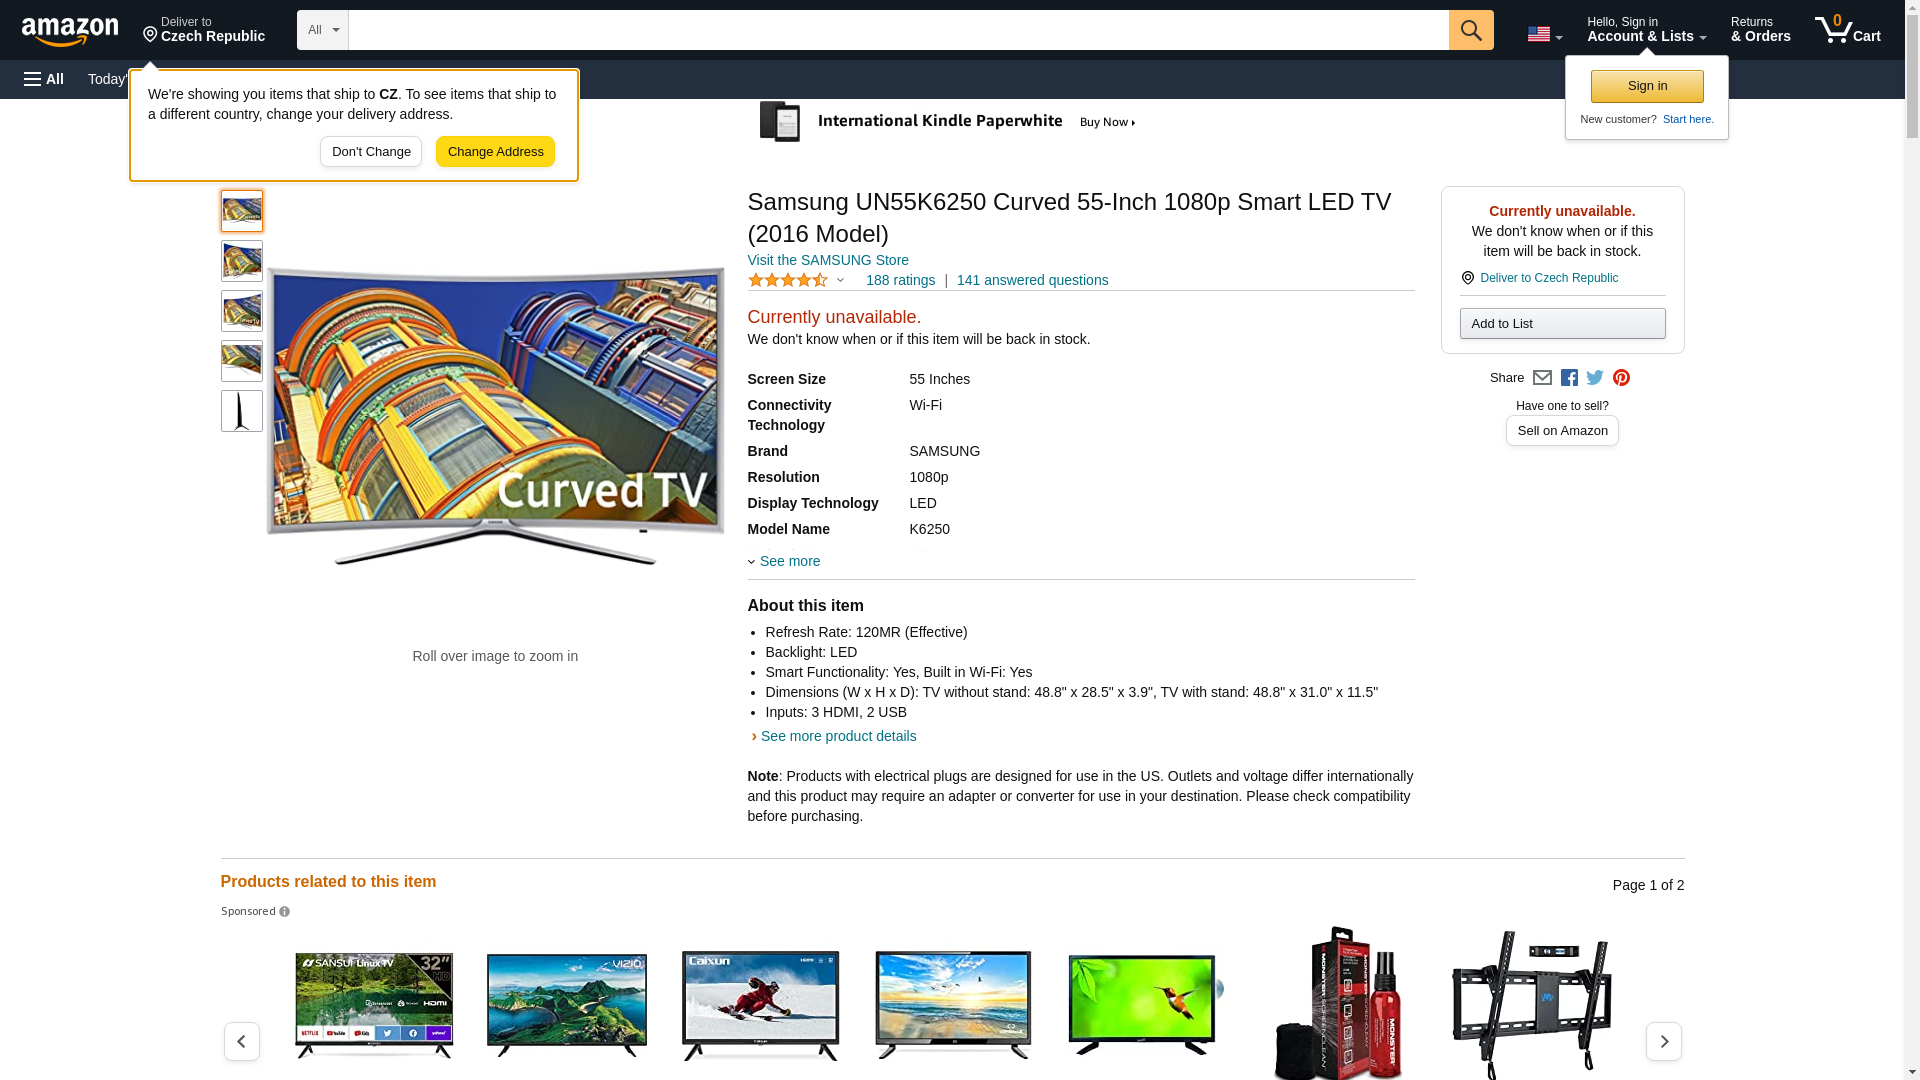Click into the Amazon search field
Screen dimensions: 1920x1080
click(x=897, y=30)
